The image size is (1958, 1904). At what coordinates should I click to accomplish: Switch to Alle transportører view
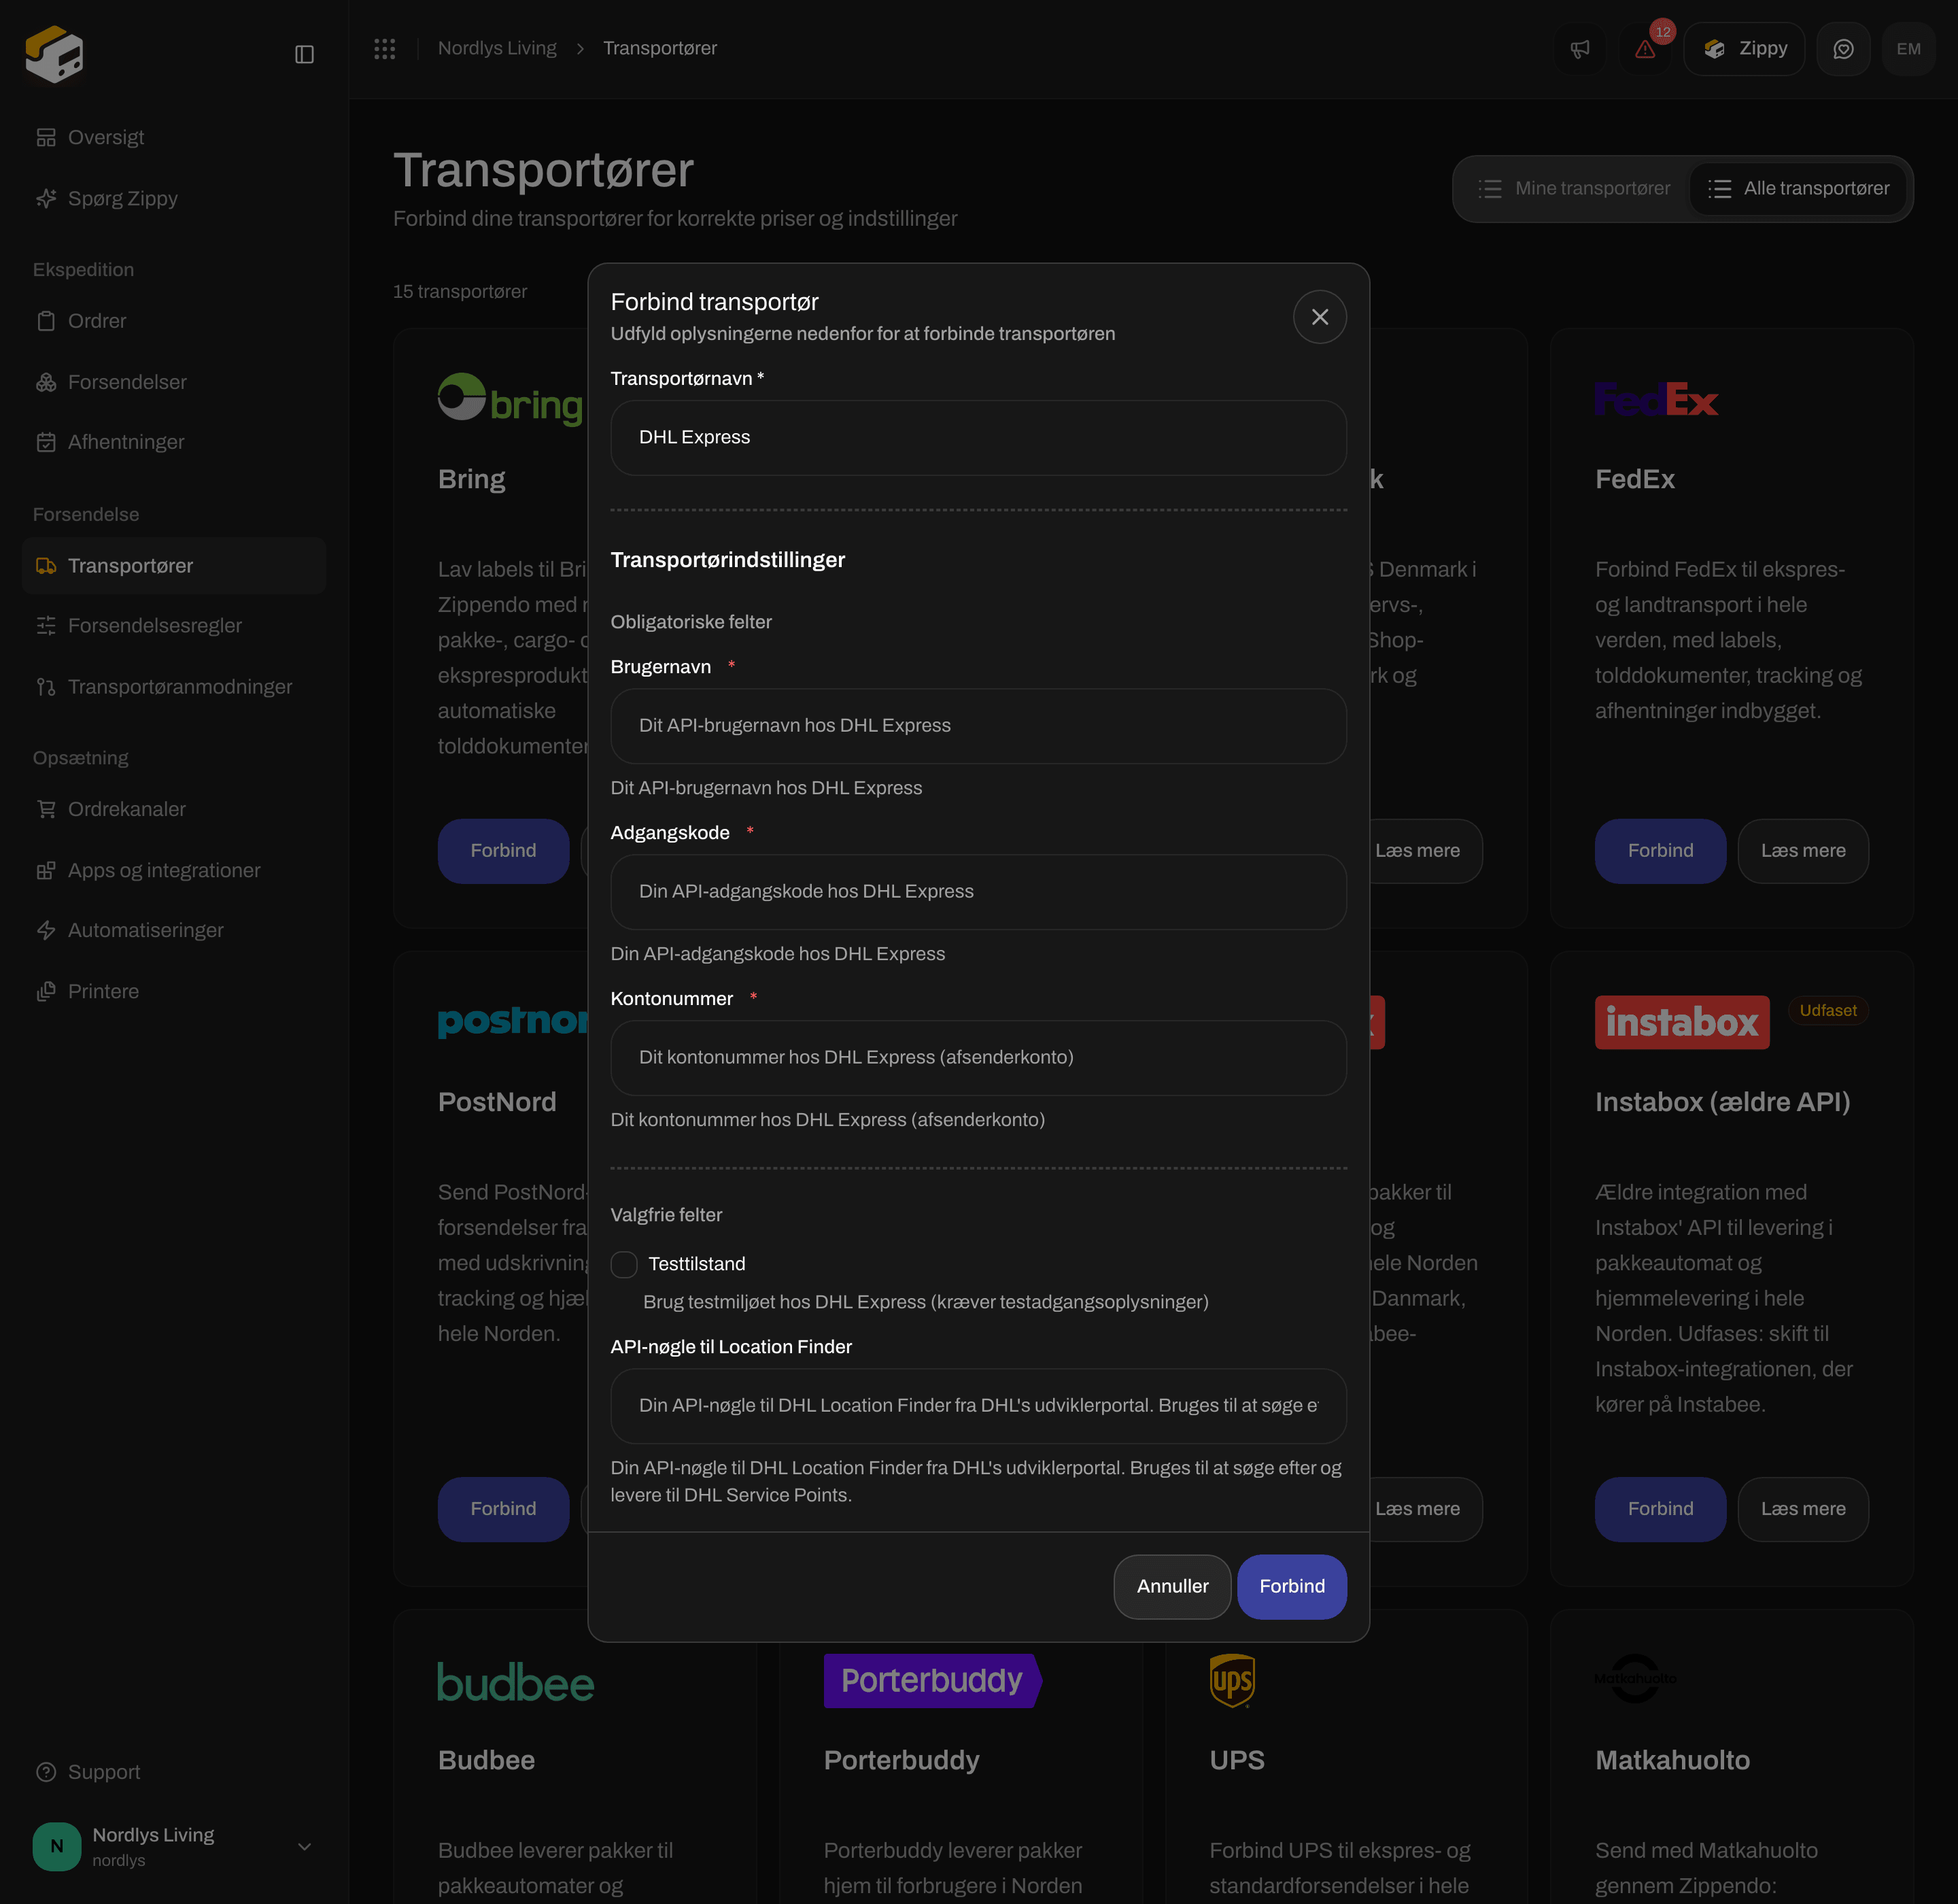[1798, 188]
